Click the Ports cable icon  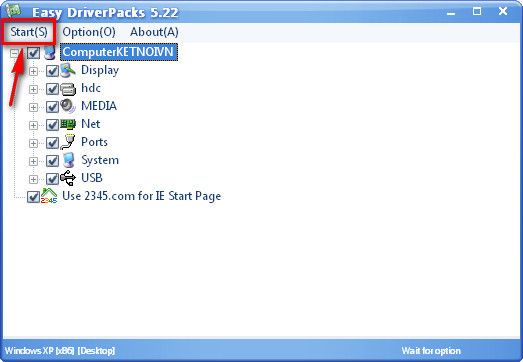point(68,142)
